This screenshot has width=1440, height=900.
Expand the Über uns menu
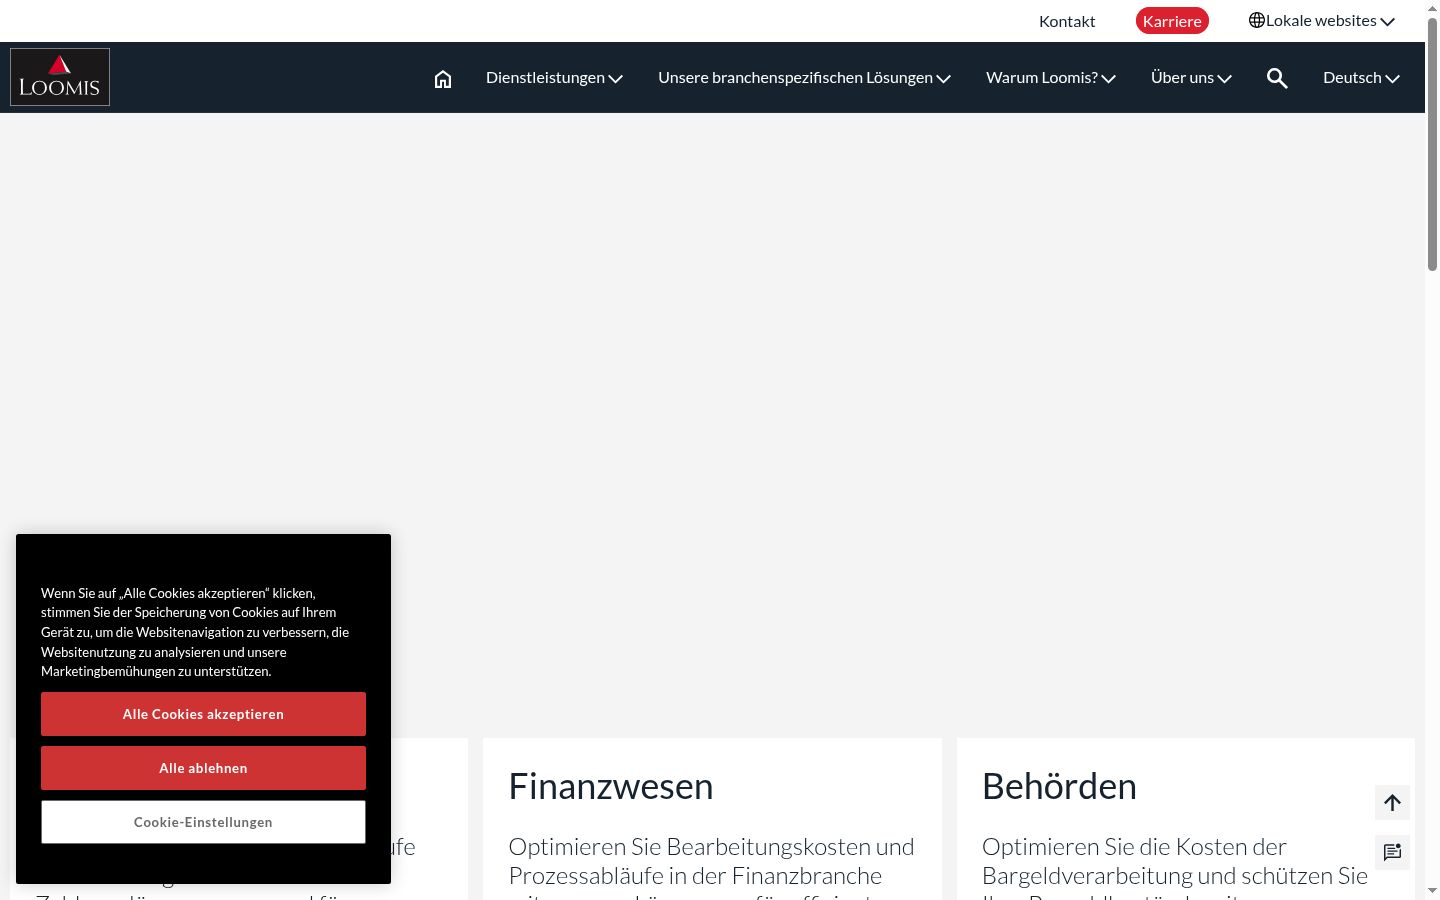tap(1191, 78)
